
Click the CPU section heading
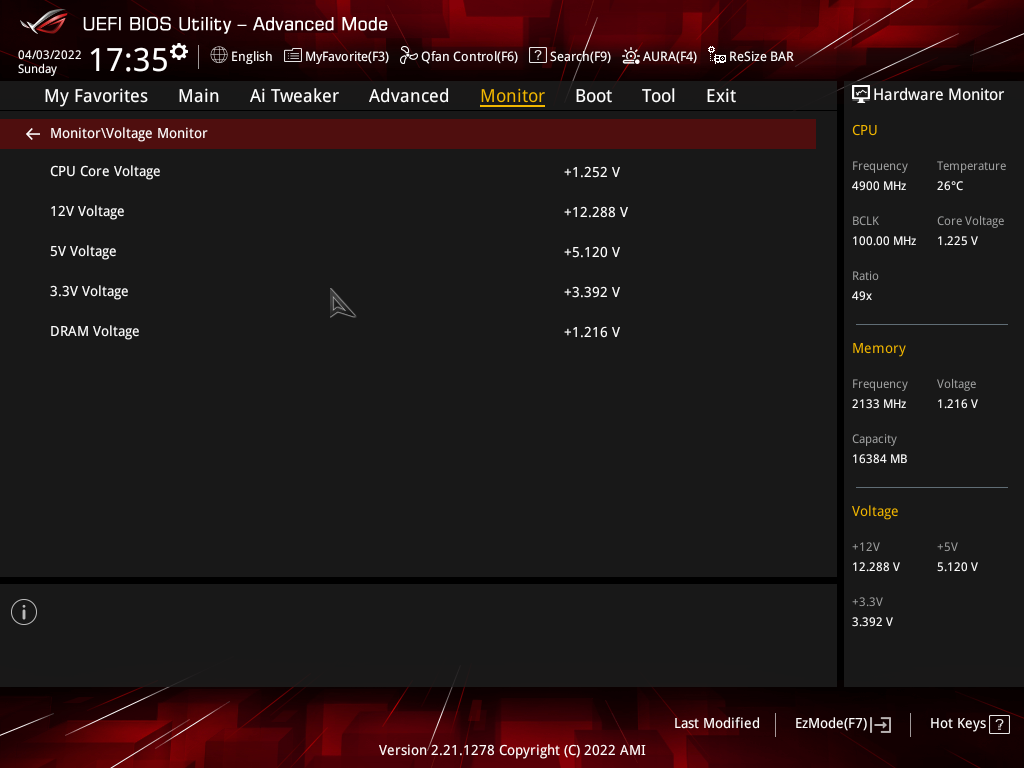(864, 131)
